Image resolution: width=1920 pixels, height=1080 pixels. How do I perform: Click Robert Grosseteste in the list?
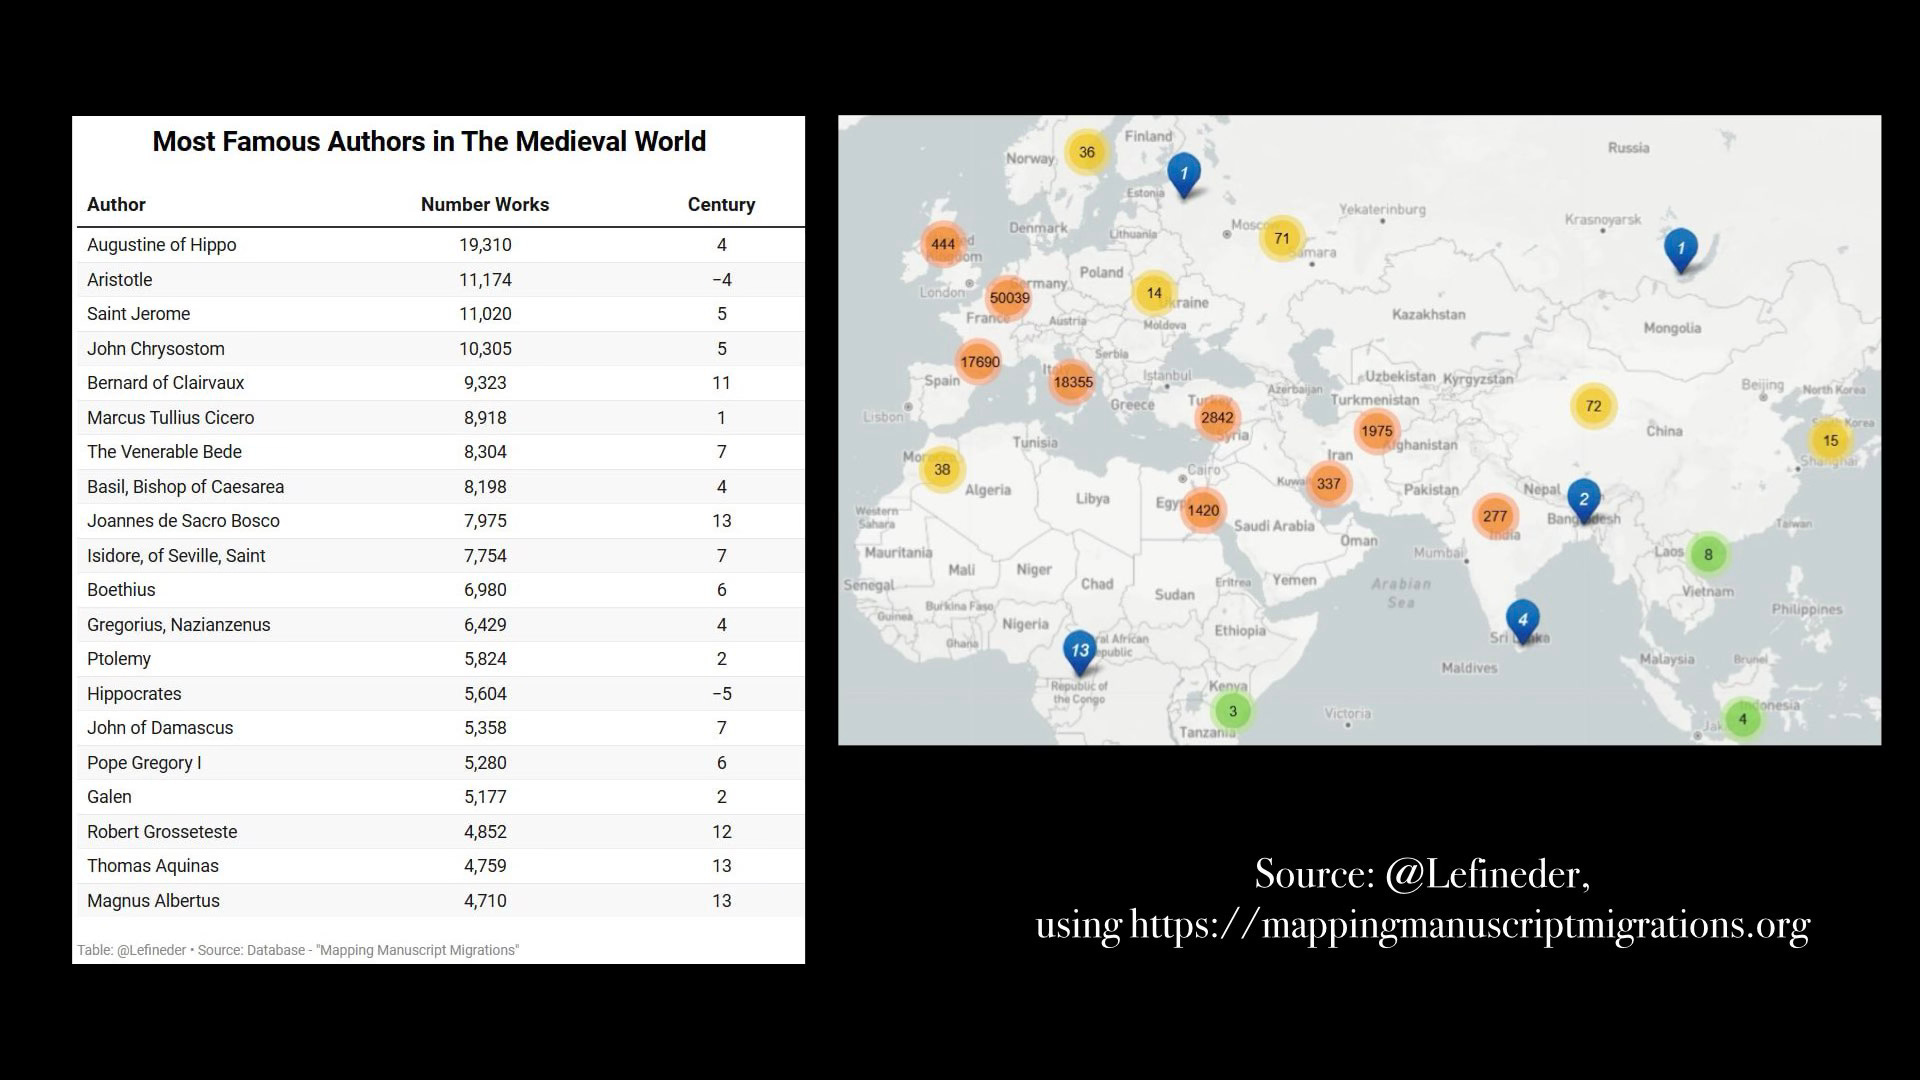162,832
